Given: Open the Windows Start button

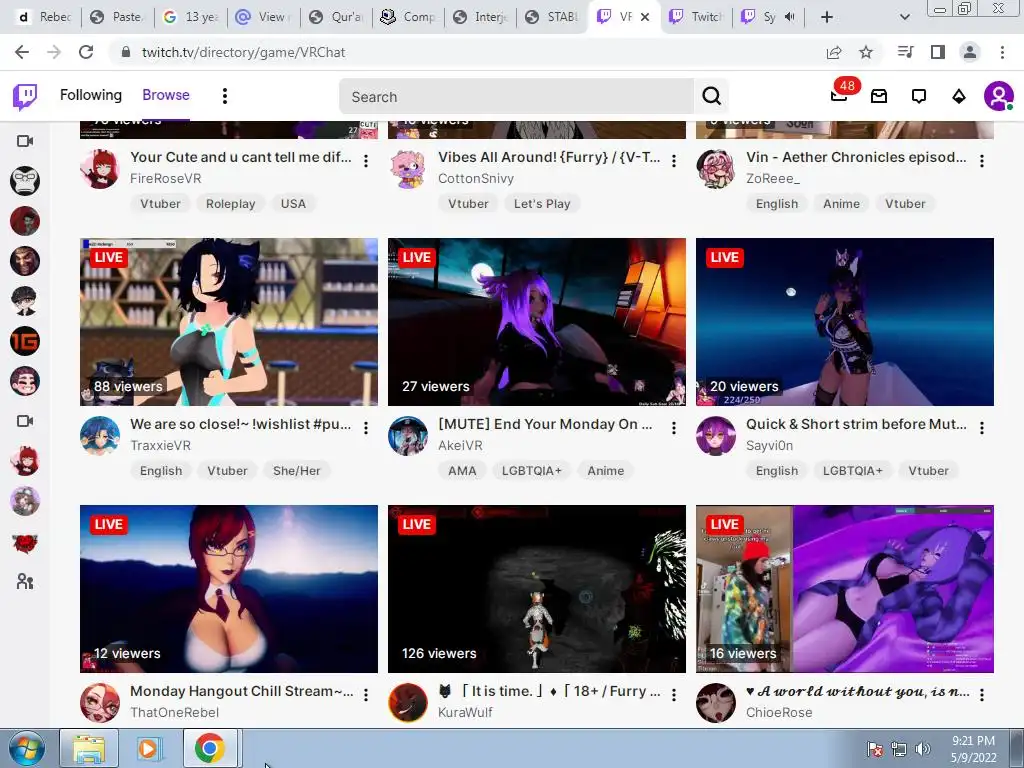Looking at the screenshot, I should [26, 748].
